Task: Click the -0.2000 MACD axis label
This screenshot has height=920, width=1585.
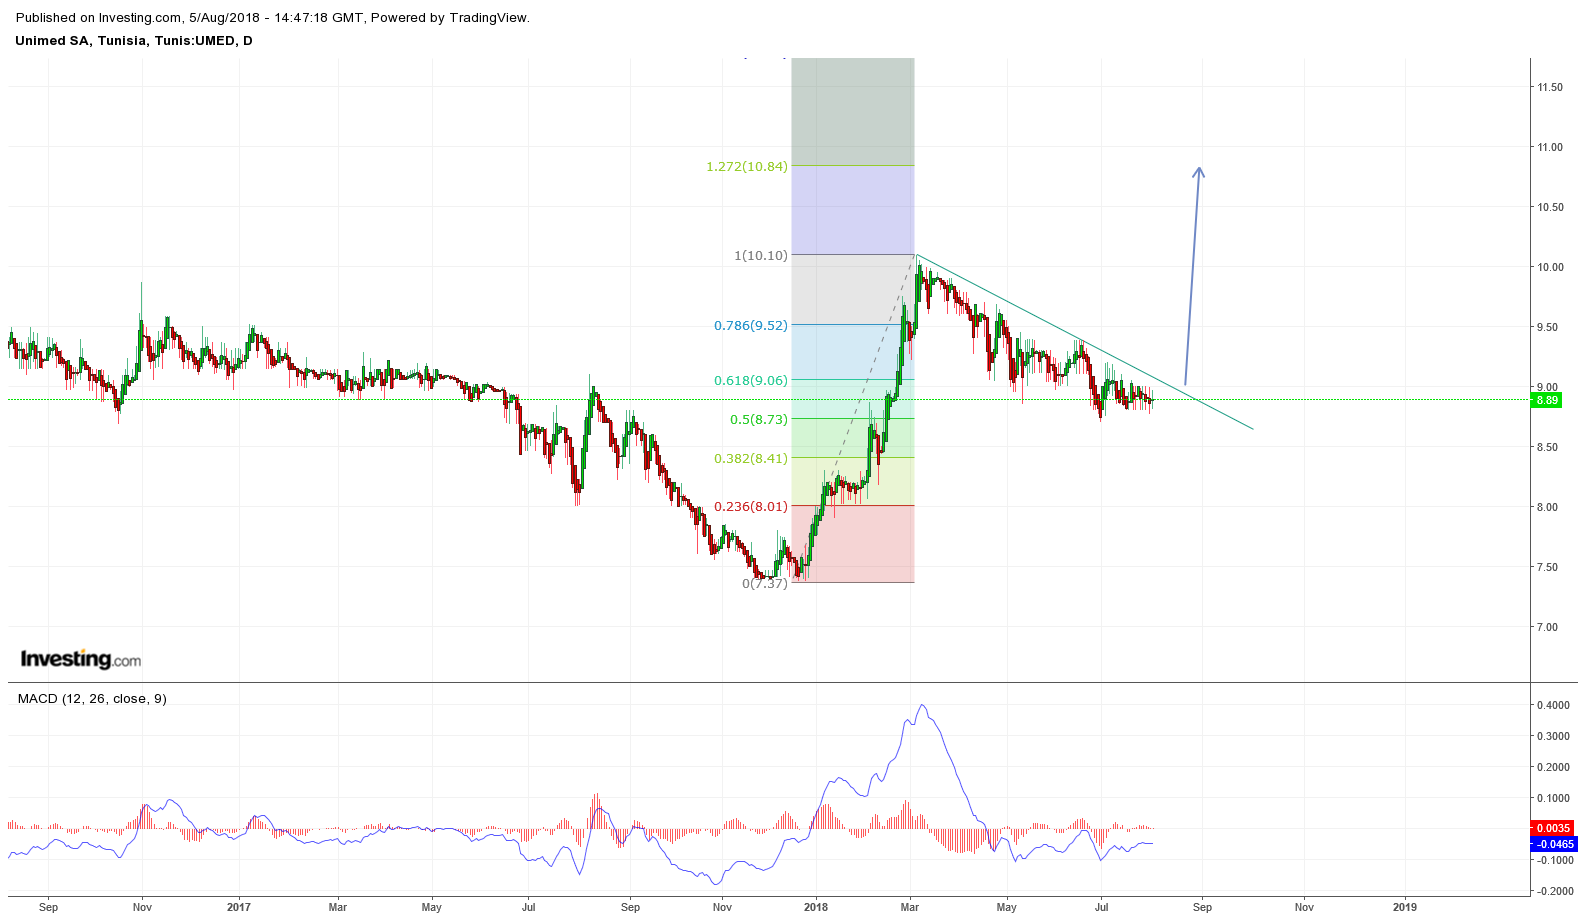Action: [x=1553, y=891]
